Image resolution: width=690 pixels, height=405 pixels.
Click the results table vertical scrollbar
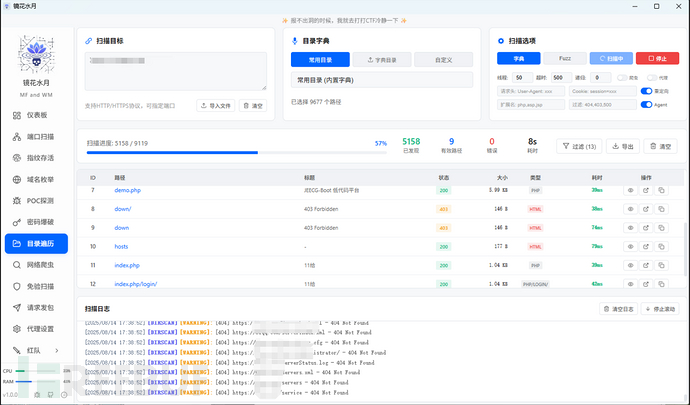click(x=684, y=249)
